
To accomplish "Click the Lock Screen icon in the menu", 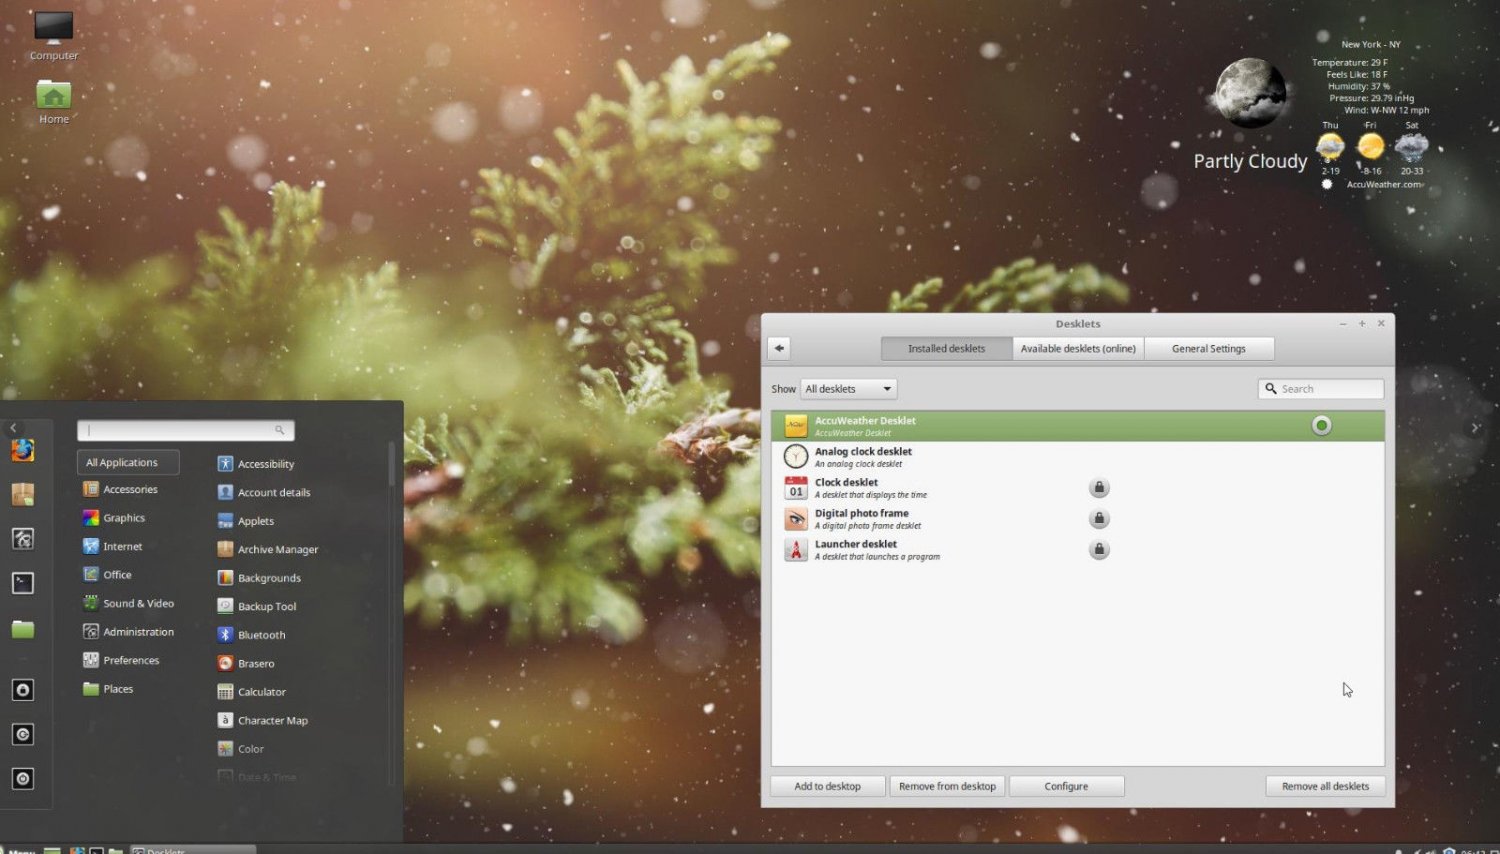I will click(23, 689).
